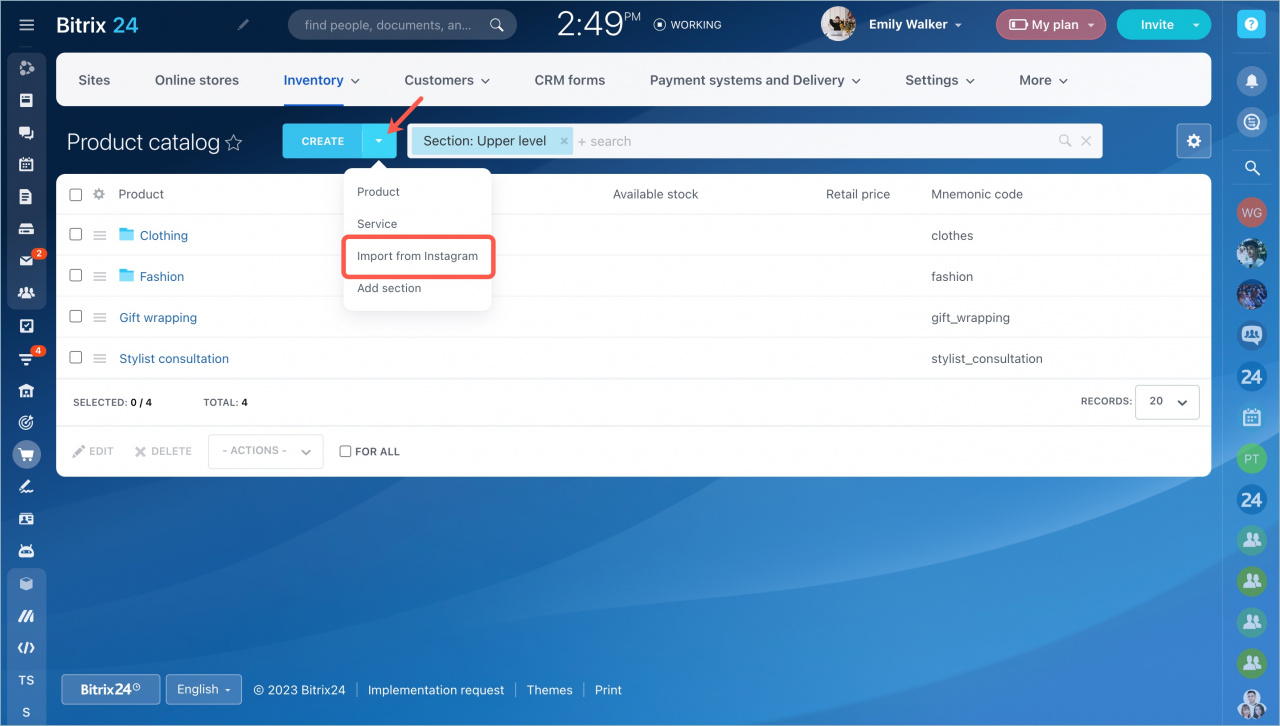Click the help question mark icon
1280x726 pixels.
point(1252,26)
